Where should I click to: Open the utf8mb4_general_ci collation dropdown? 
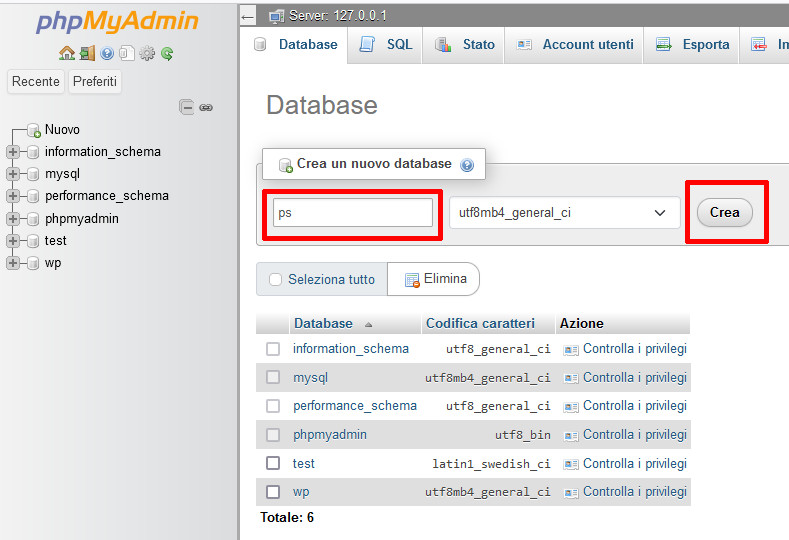[565, 213]
